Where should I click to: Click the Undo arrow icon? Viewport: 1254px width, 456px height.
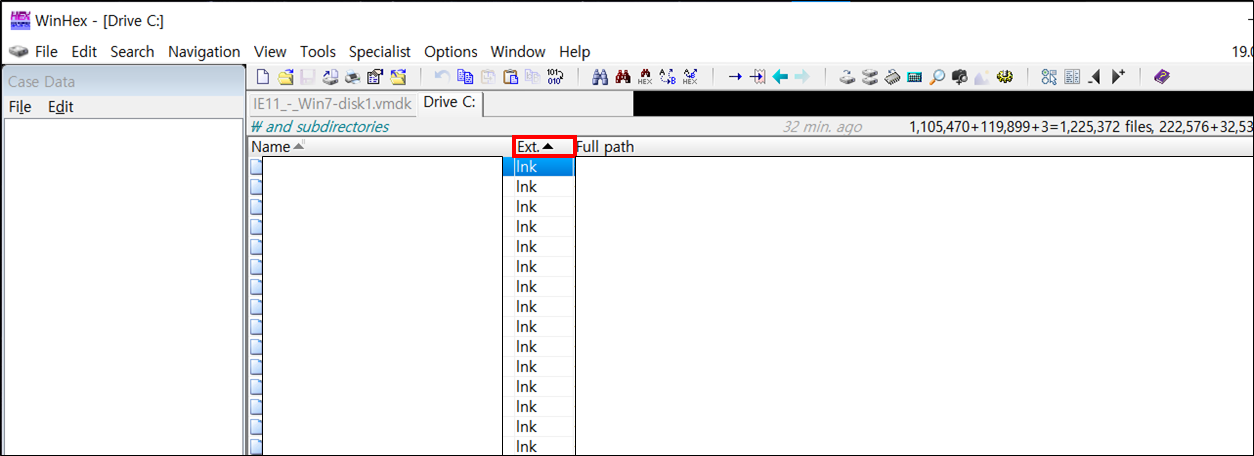[442, 76]
